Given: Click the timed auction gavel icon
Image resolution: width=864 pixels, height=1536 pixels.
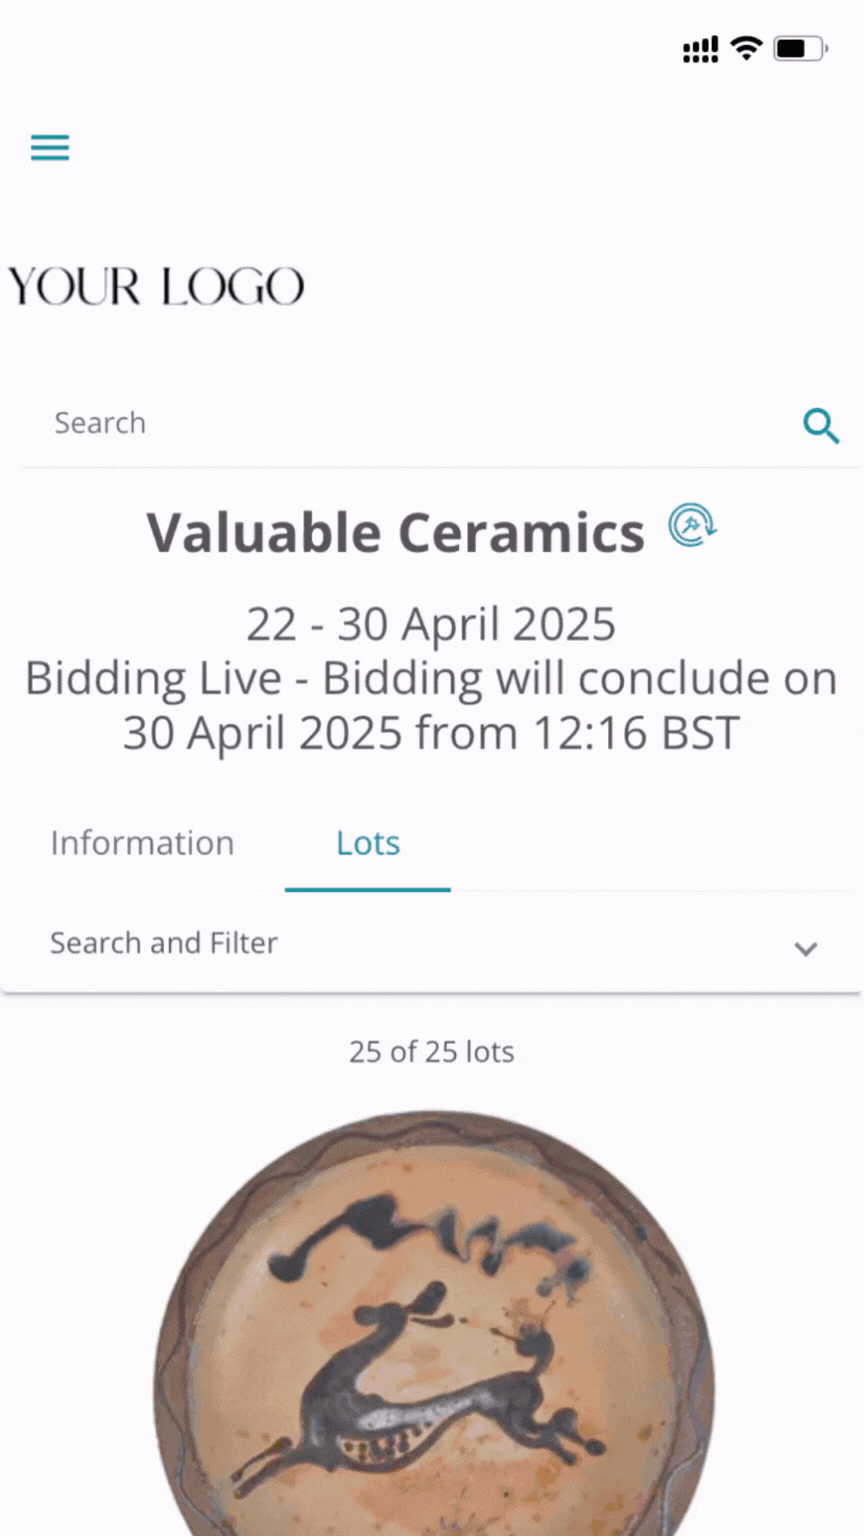Looking at the screenshot, I should tap(692, 525).
